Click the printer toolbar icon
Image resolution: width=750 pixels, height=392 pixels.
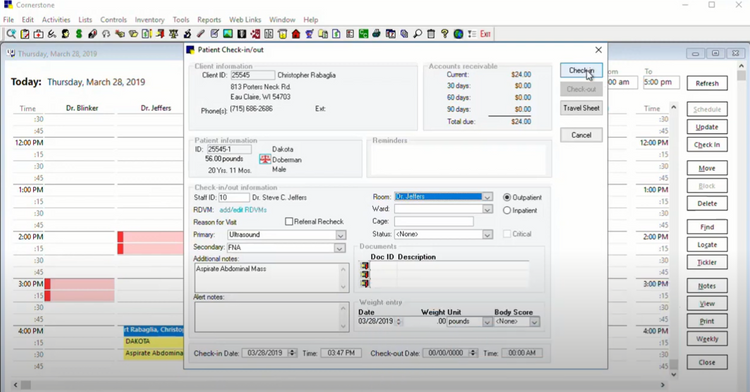377,34
